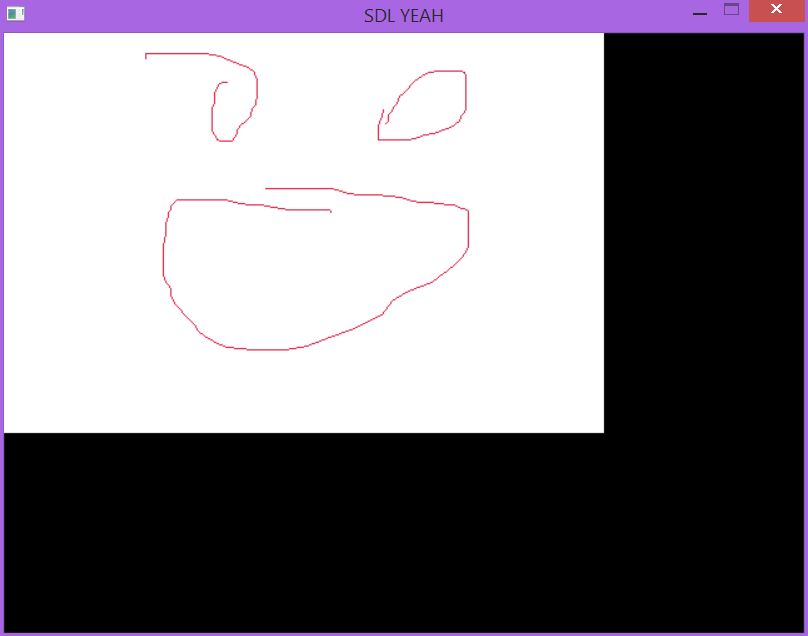Close the SDL YEAH window
This screenshot has height=636, width=808.
click(x=778, y=11)
